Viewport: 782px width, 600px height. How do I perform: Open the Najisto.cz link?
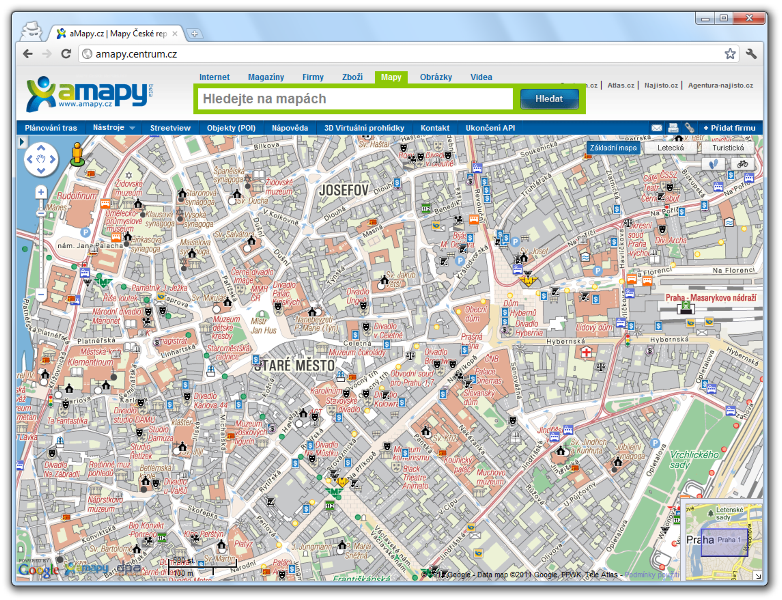(x=661, y=85)
